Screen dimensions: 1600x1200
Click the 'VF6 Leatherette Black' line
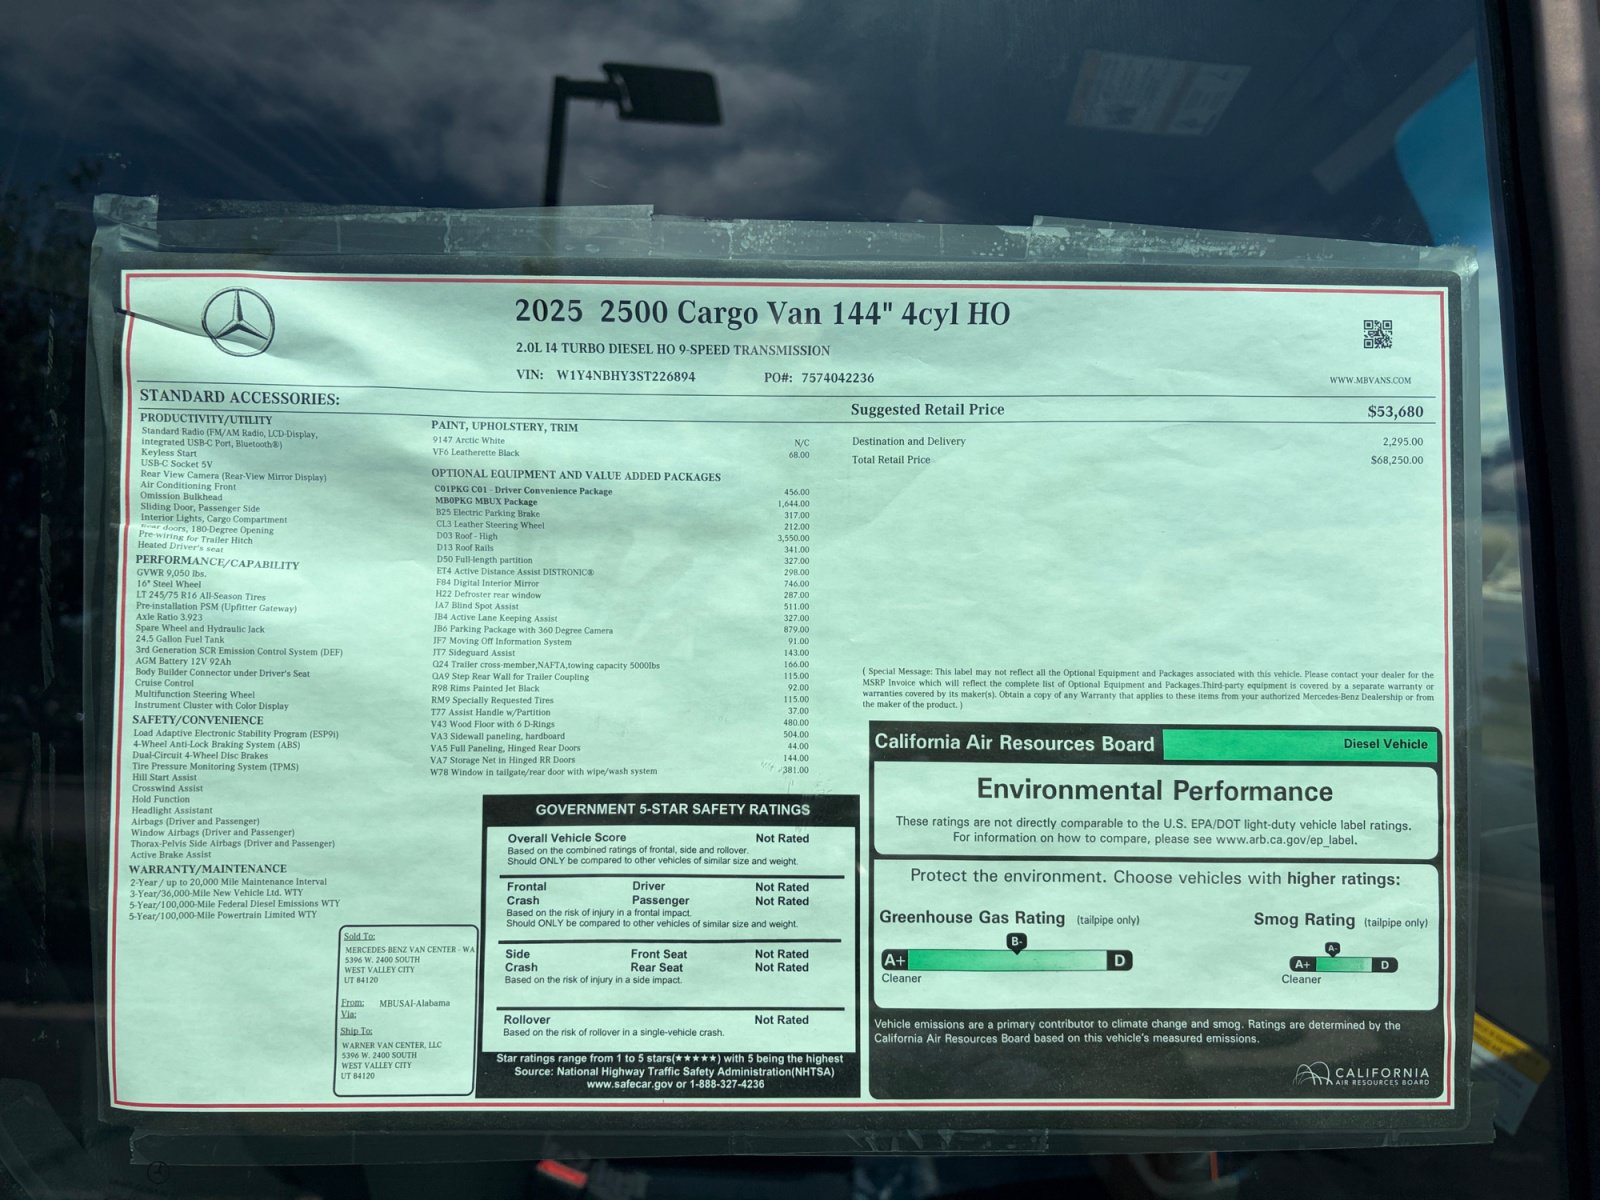tap(476, 453)
